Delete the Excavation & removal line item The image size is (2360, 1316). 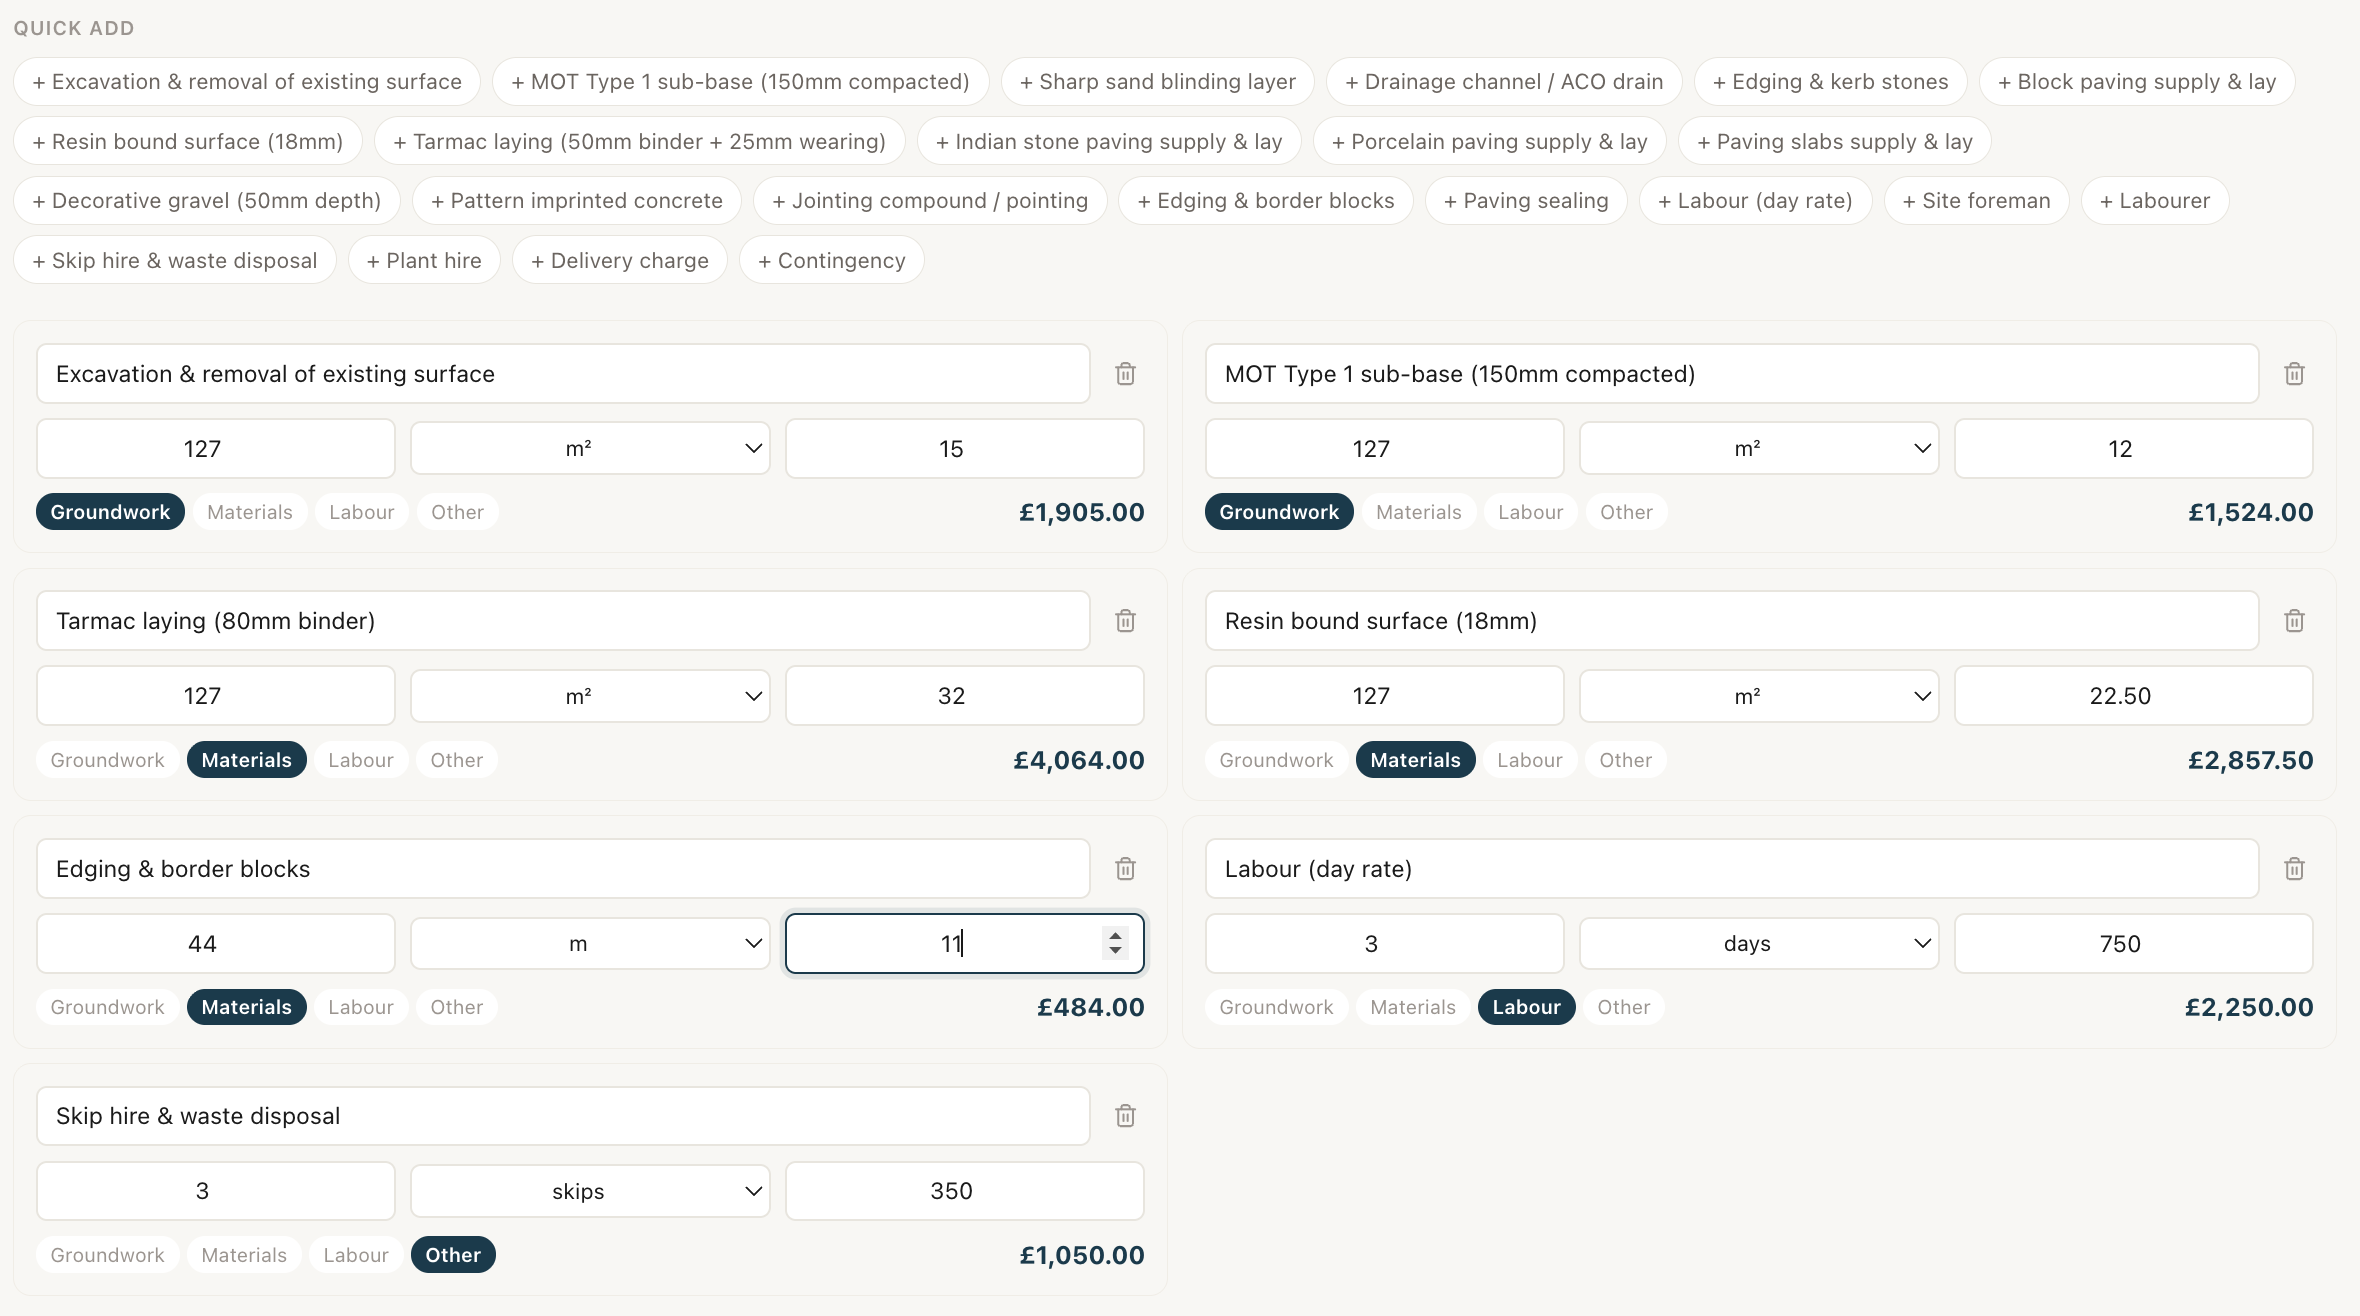pos(1125,374)
